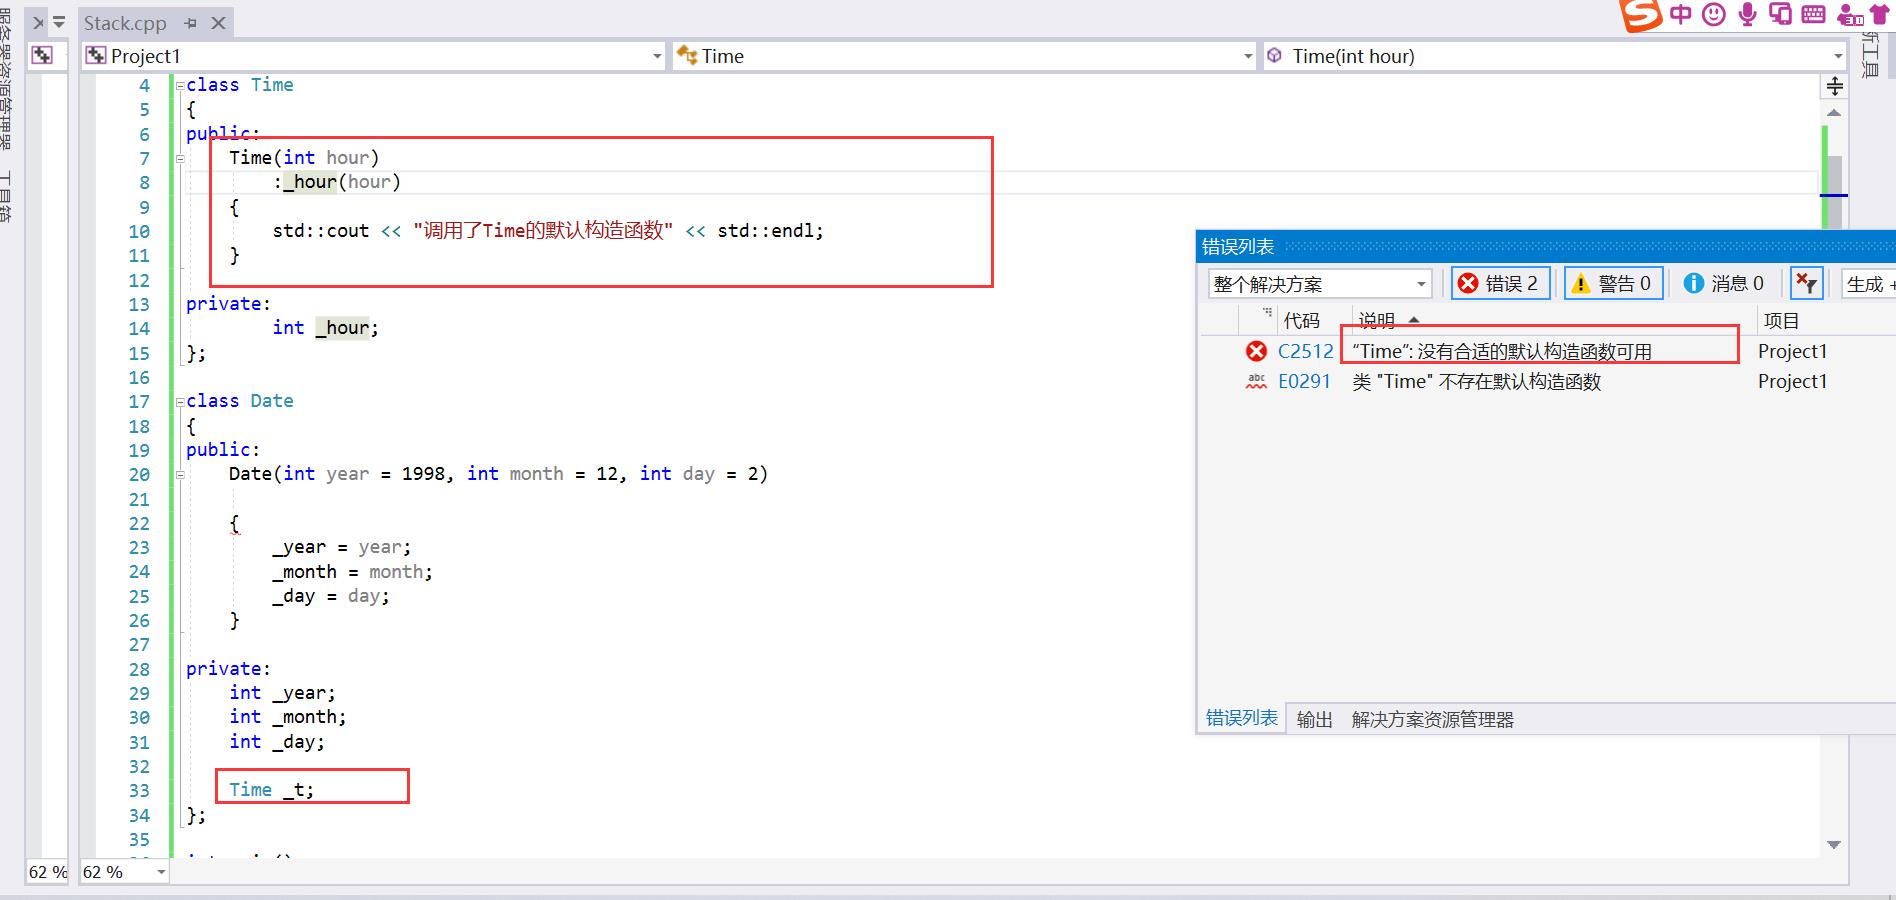Screen dimensions: 1896x900
Task: Open the 工具箱 side tab on left
Action: (7, 195)
